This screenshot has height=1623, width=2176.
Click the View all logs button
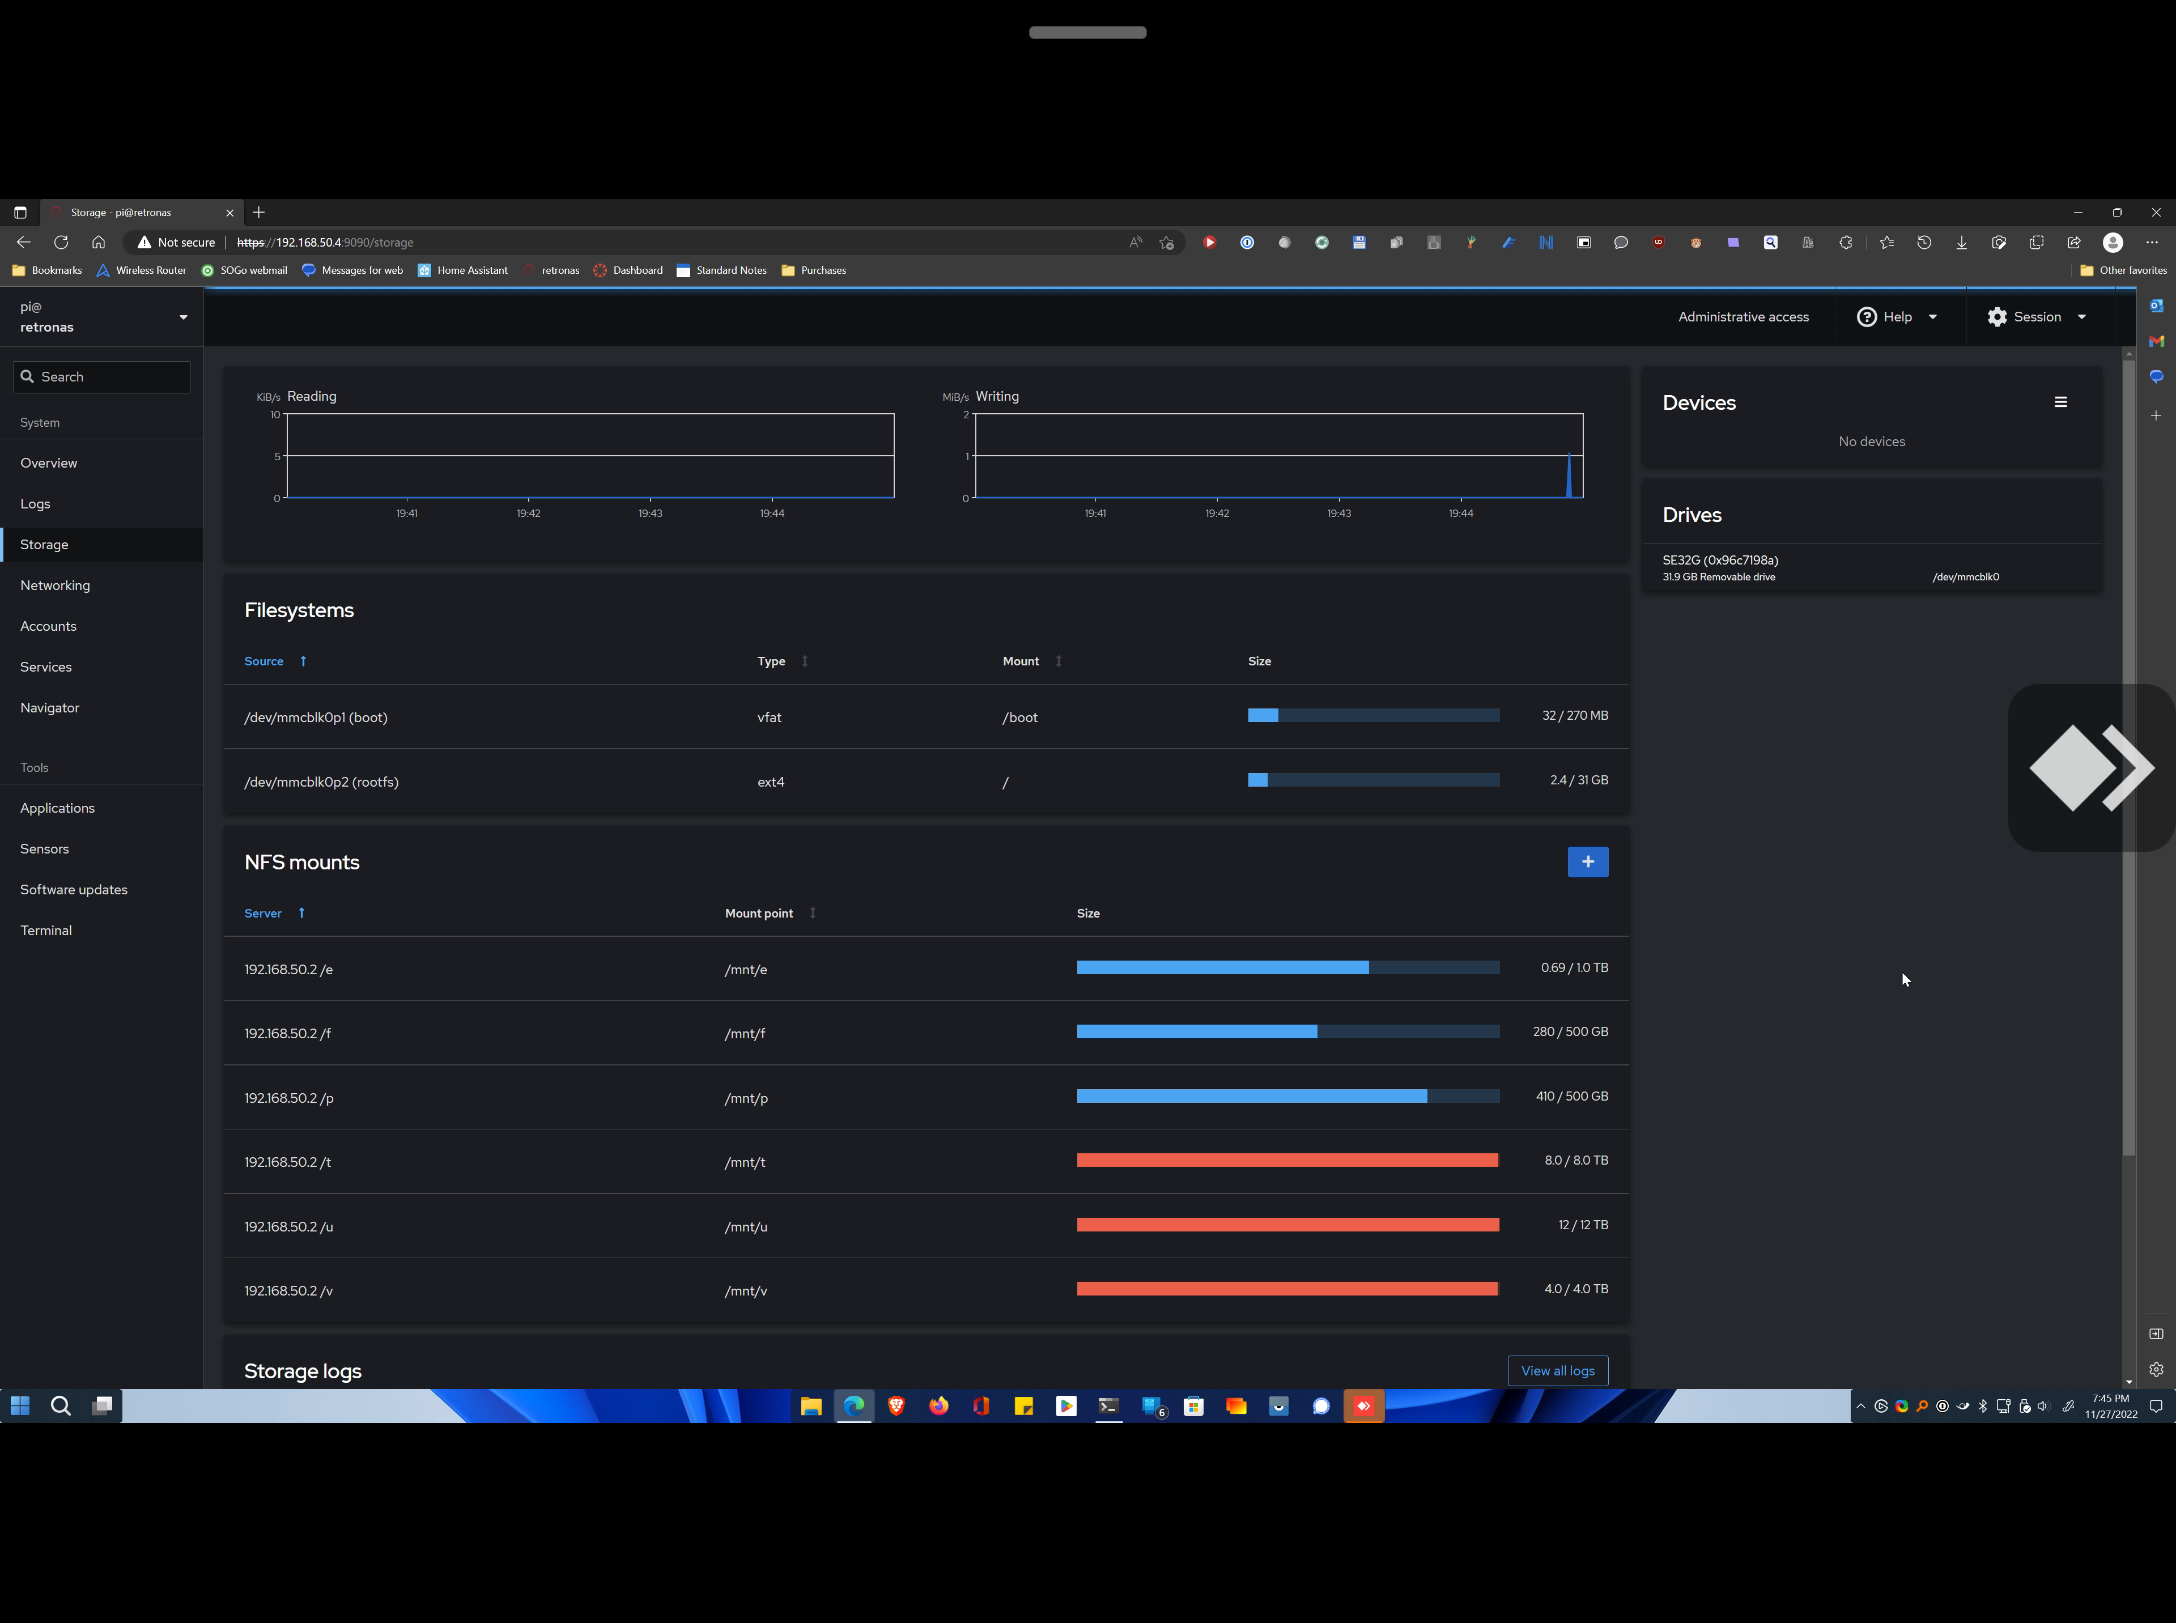click(1557, 1370)
